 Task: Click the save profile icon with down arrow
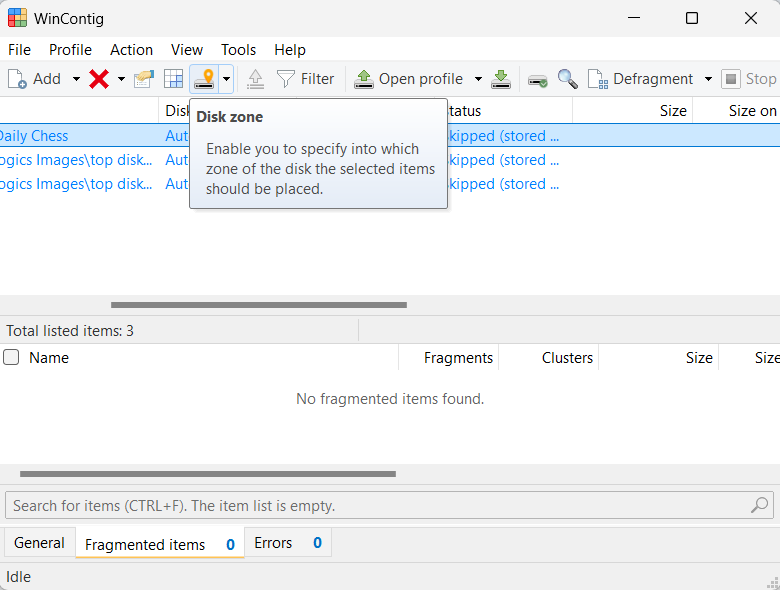501,79
